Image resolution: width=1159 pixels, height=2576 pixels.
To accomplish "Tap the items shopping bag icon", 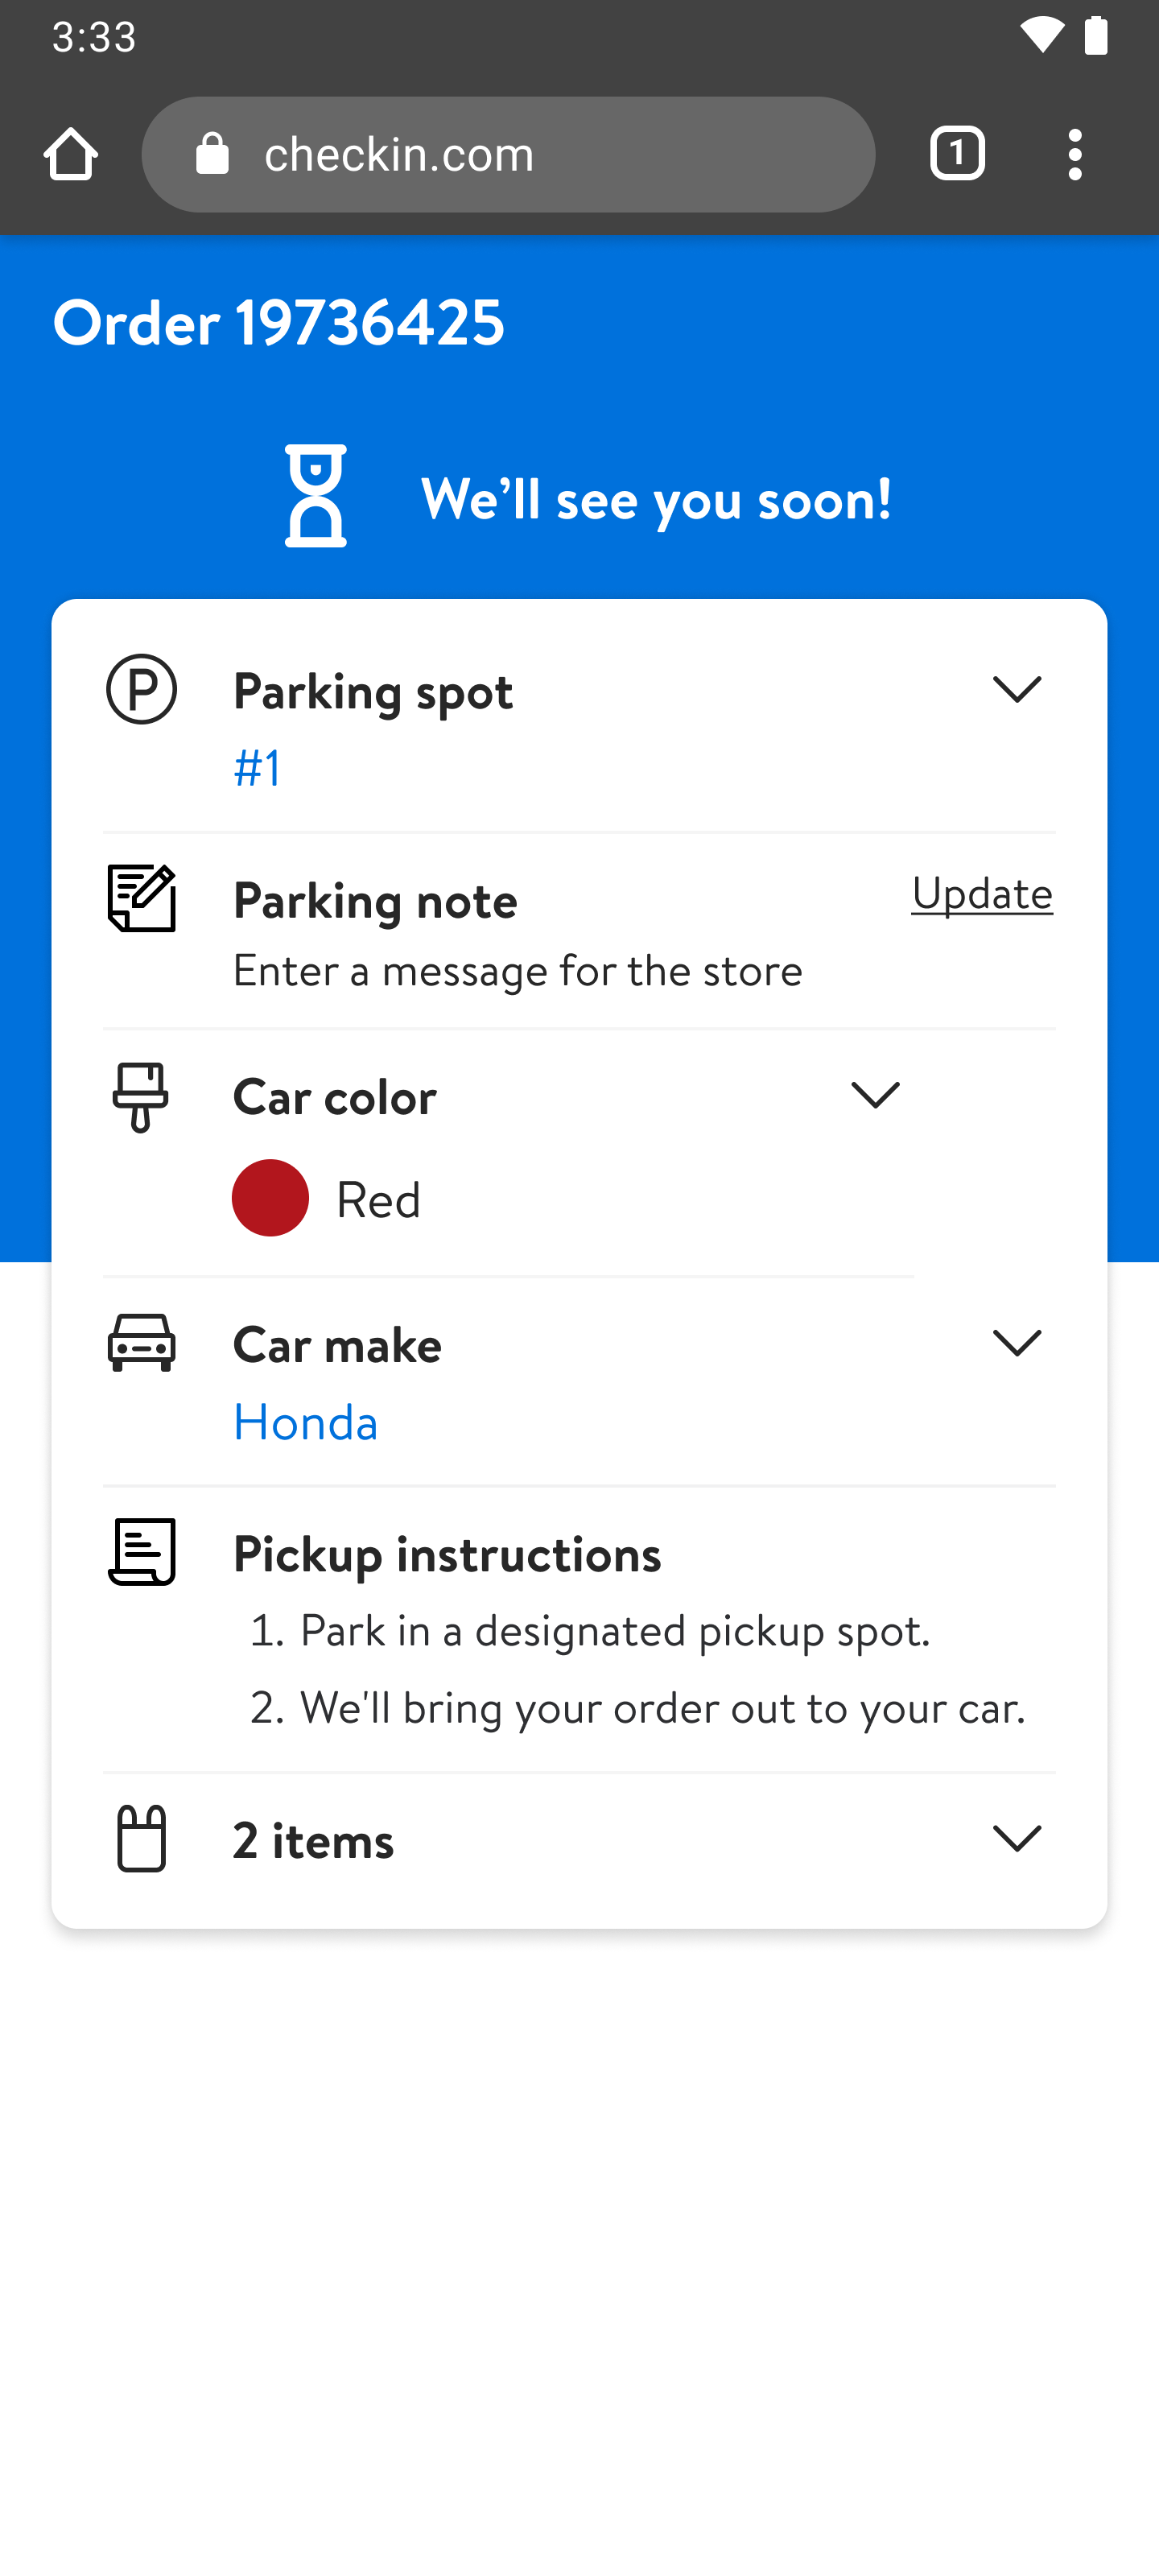I will (142, 1838).
